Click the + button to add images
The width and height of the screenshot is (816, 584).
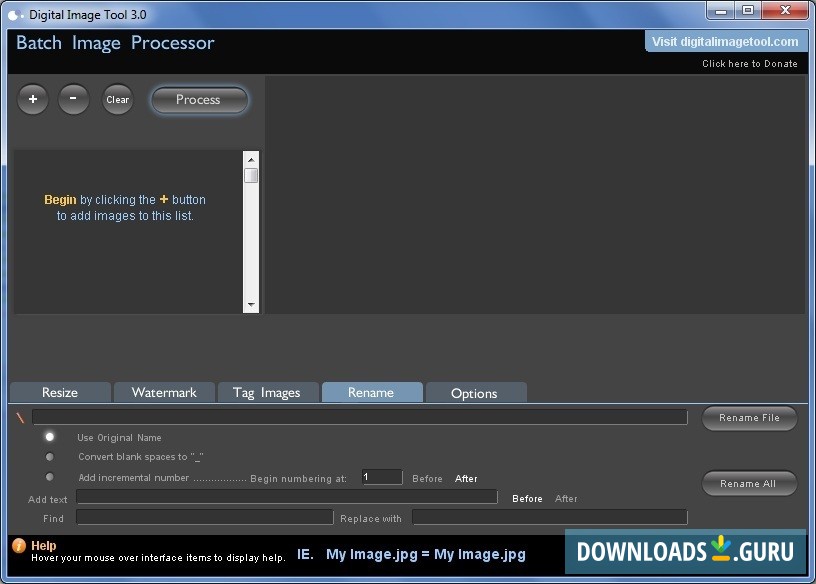(x=32, y=99)
